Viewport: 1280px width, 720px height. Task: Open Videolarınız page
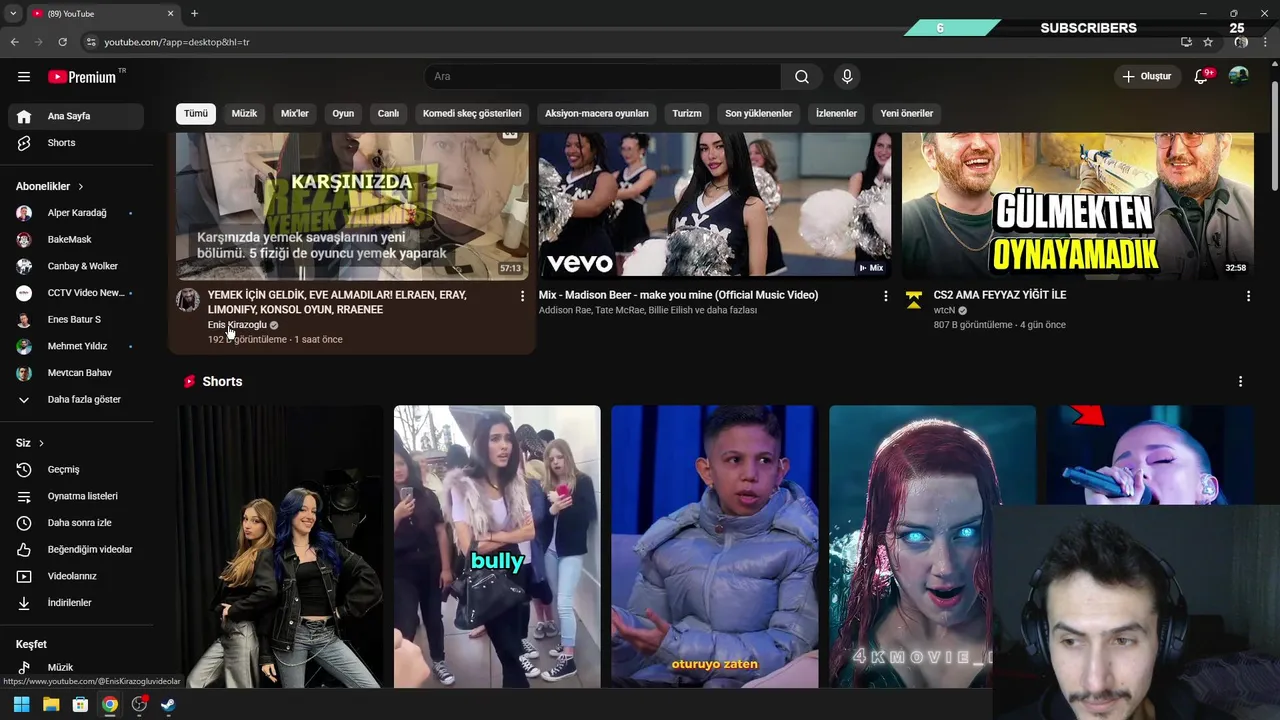76,576
